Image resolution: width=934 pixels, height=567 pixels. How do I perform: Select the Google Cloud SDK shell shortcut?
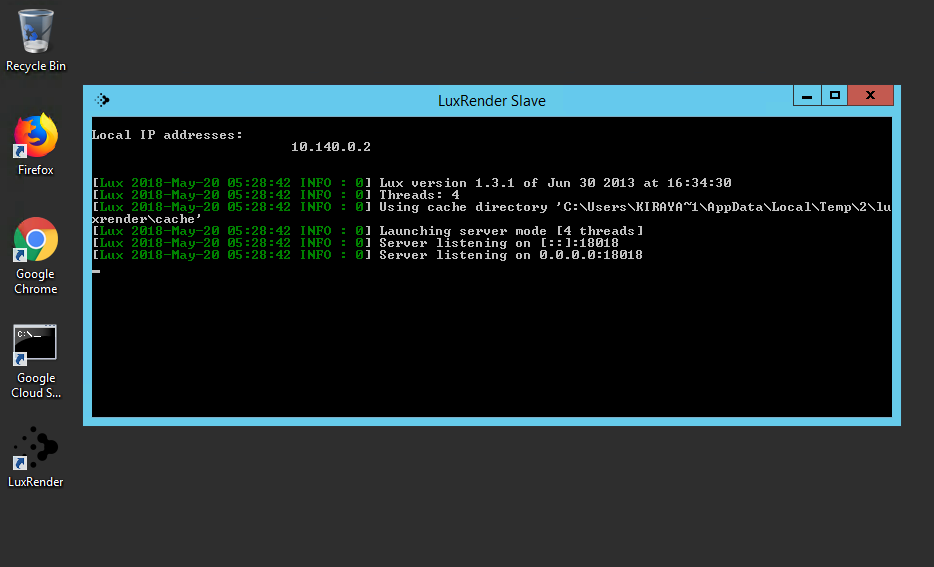[x=36, y=361]
